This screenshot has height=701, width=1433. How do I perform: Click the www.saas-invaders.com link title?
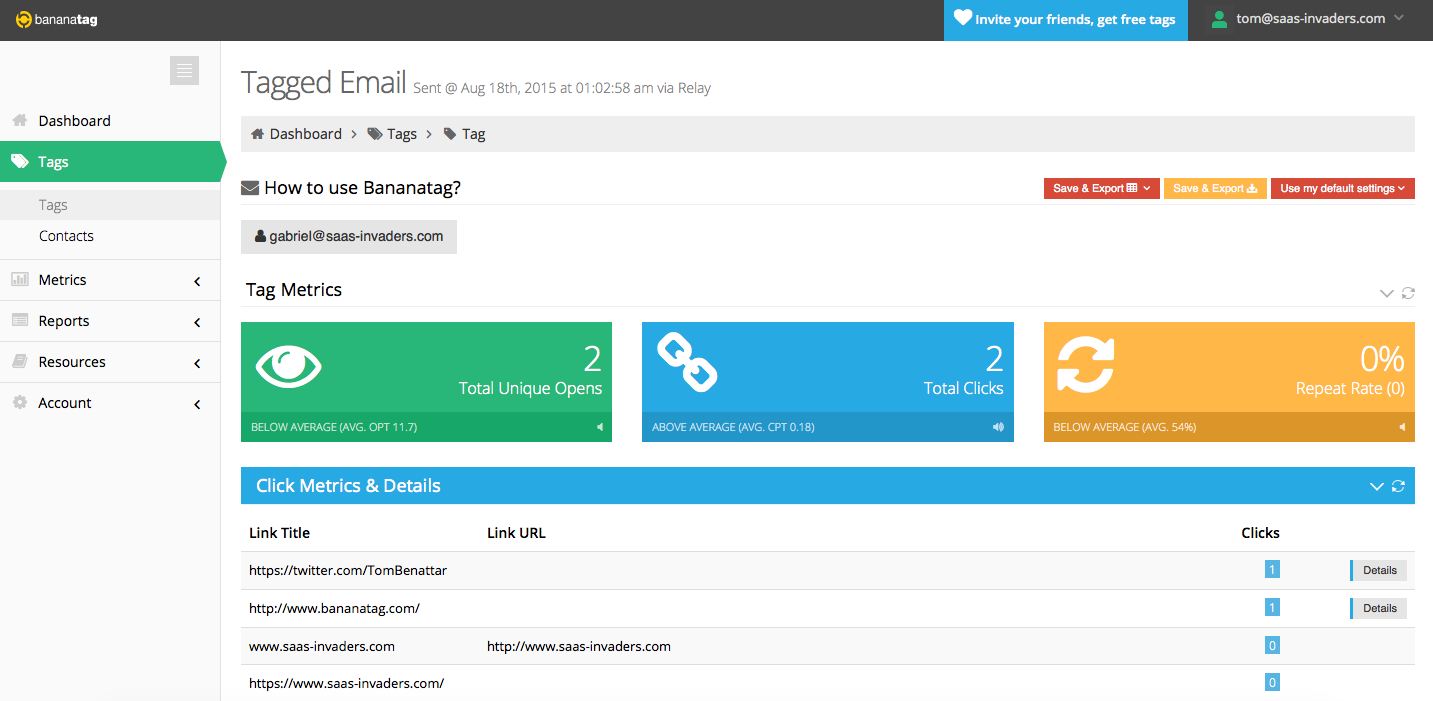tap(322, 646)
